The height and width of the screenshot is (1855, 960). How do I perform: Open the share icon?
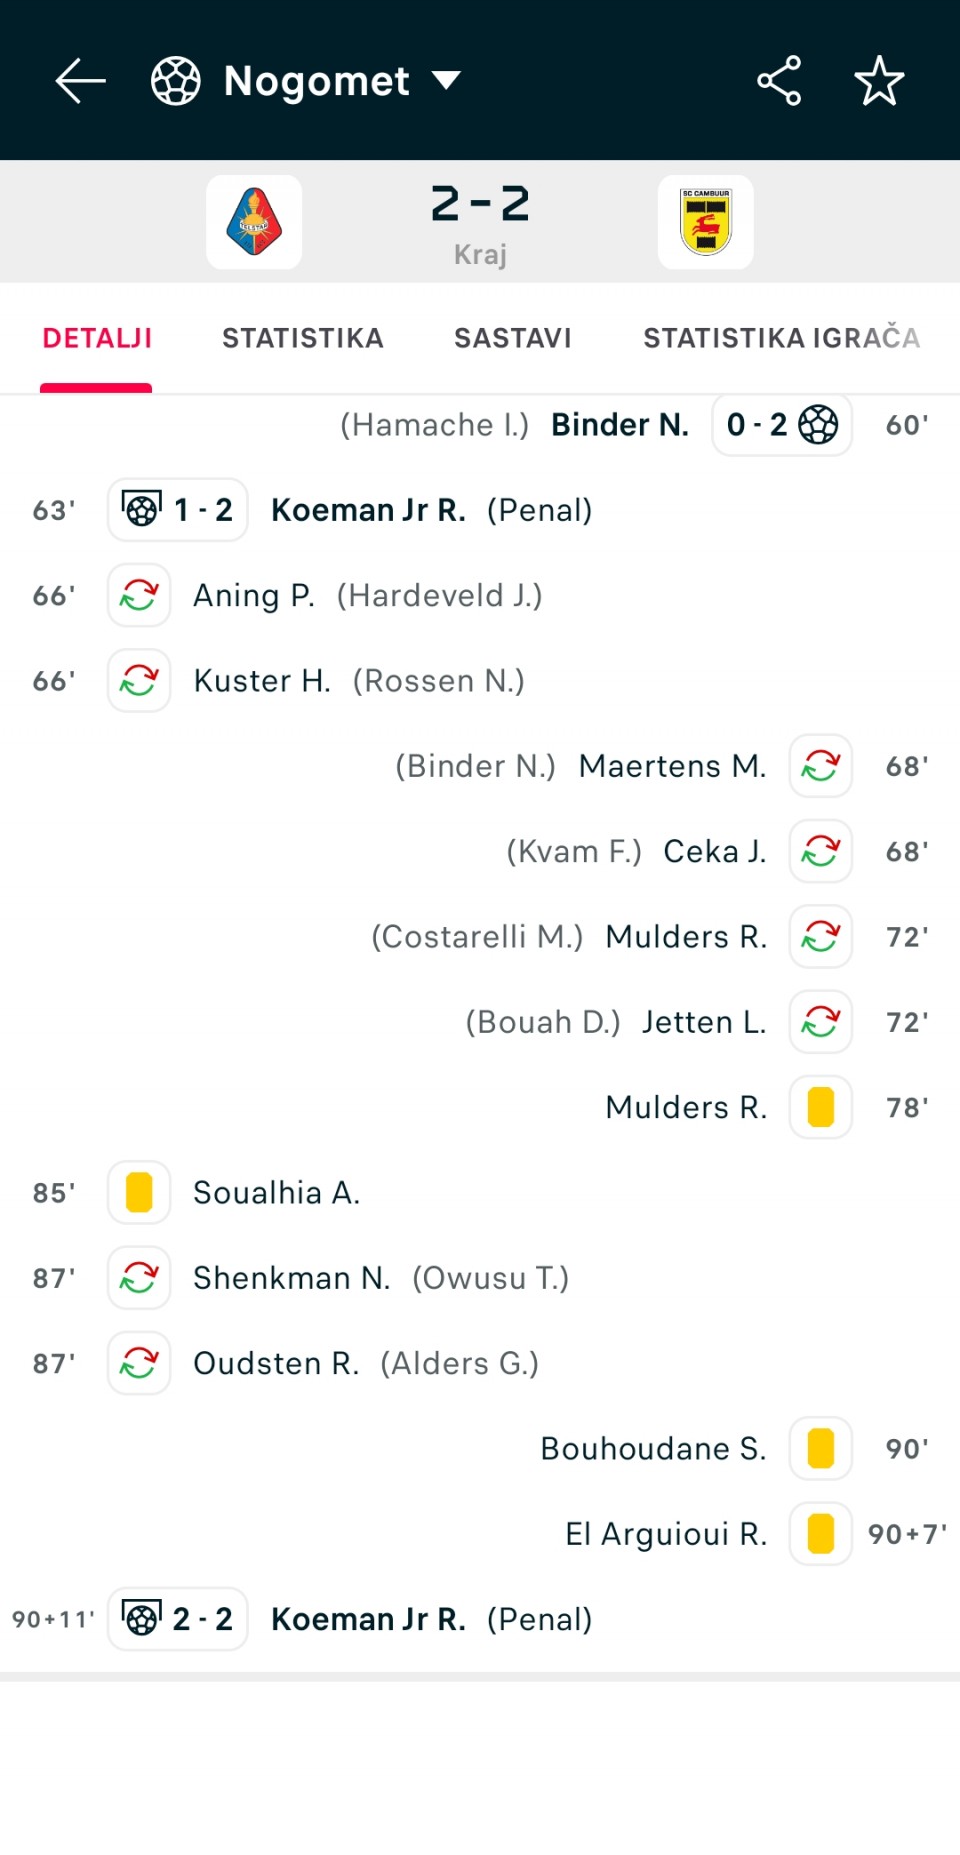point(779,81)
